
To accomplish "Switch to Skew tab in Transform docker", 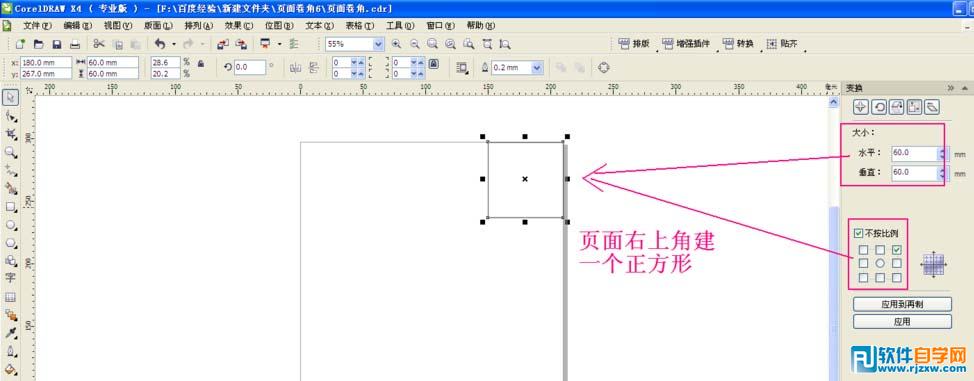I will tap(931, 107).
